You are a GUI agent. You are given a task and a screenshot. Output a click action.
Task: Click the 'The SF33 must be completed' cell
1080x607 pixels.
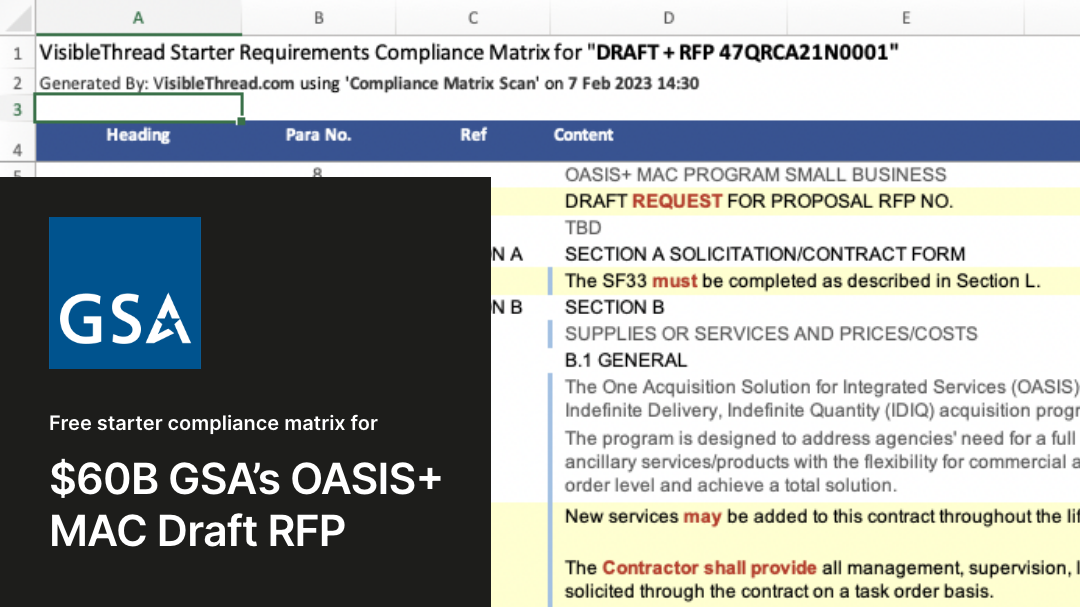tap(802, 281)
